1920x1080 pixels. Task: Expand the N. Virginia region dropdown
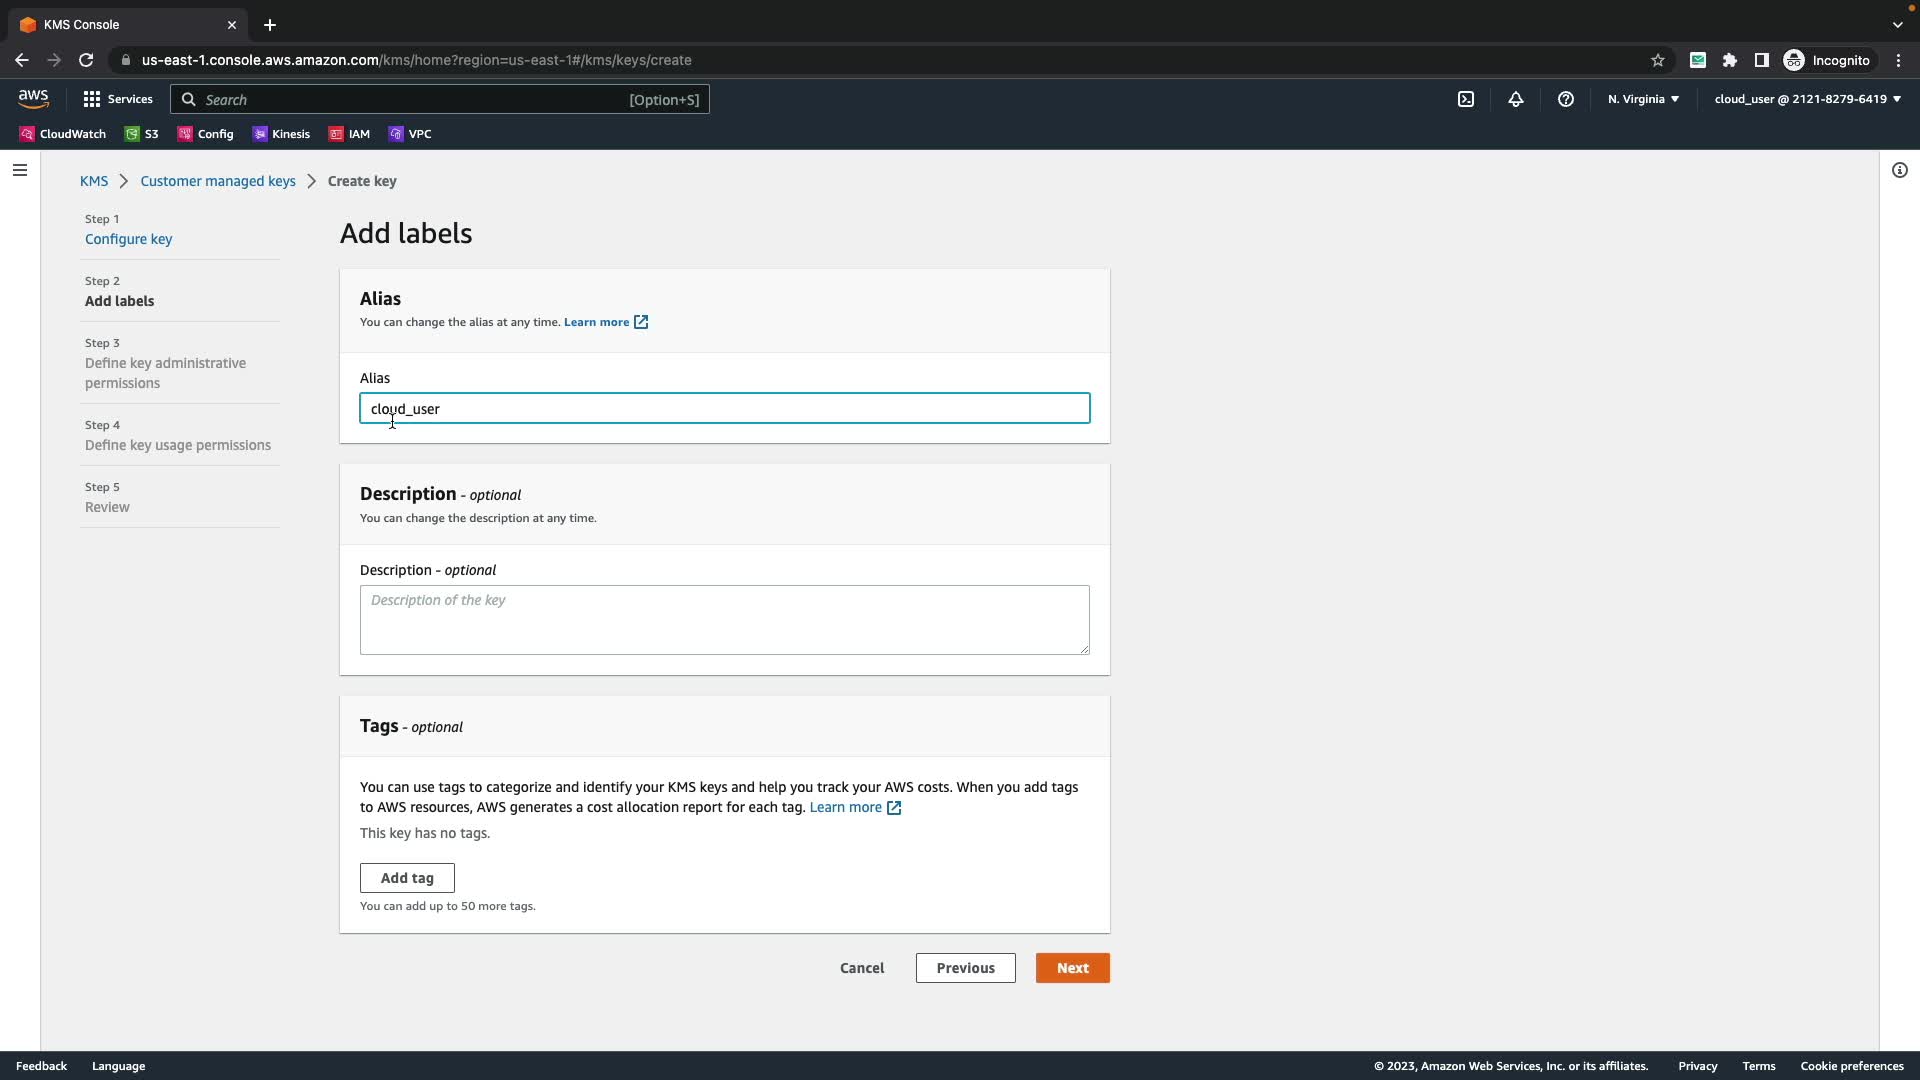pos(1643,99)
